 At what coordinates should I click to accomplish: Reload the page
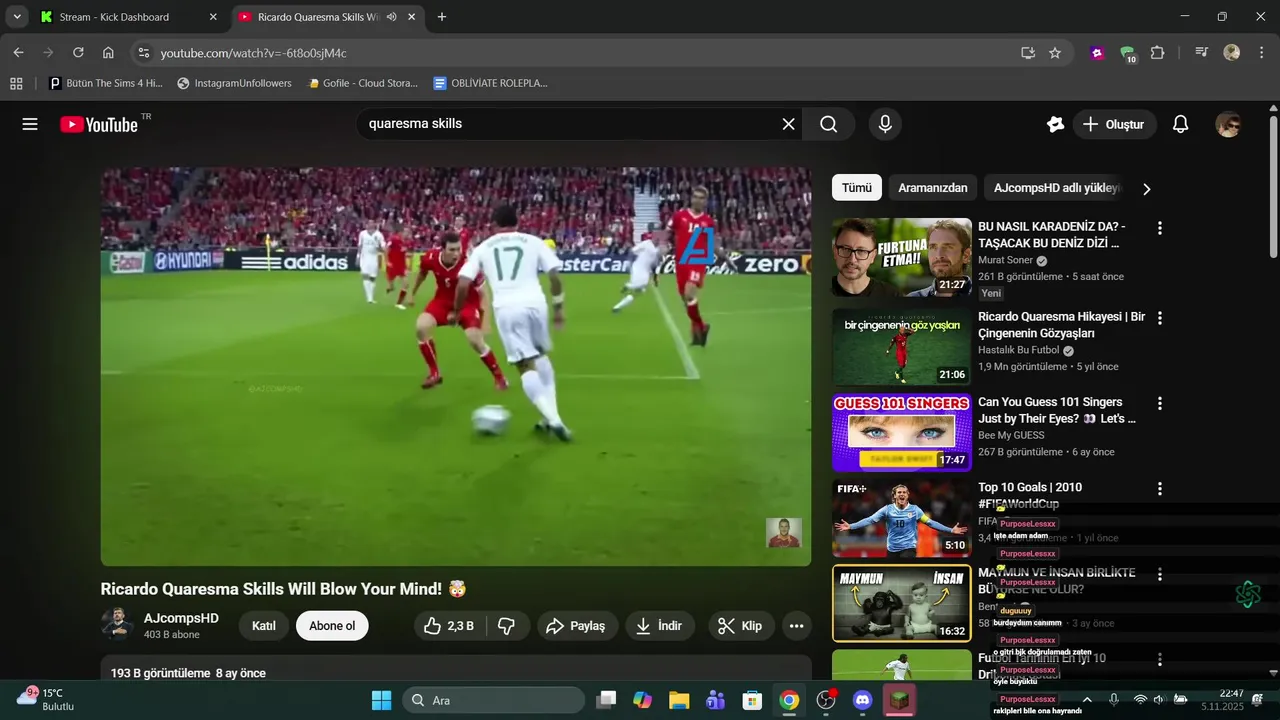[x=78, y=53]
